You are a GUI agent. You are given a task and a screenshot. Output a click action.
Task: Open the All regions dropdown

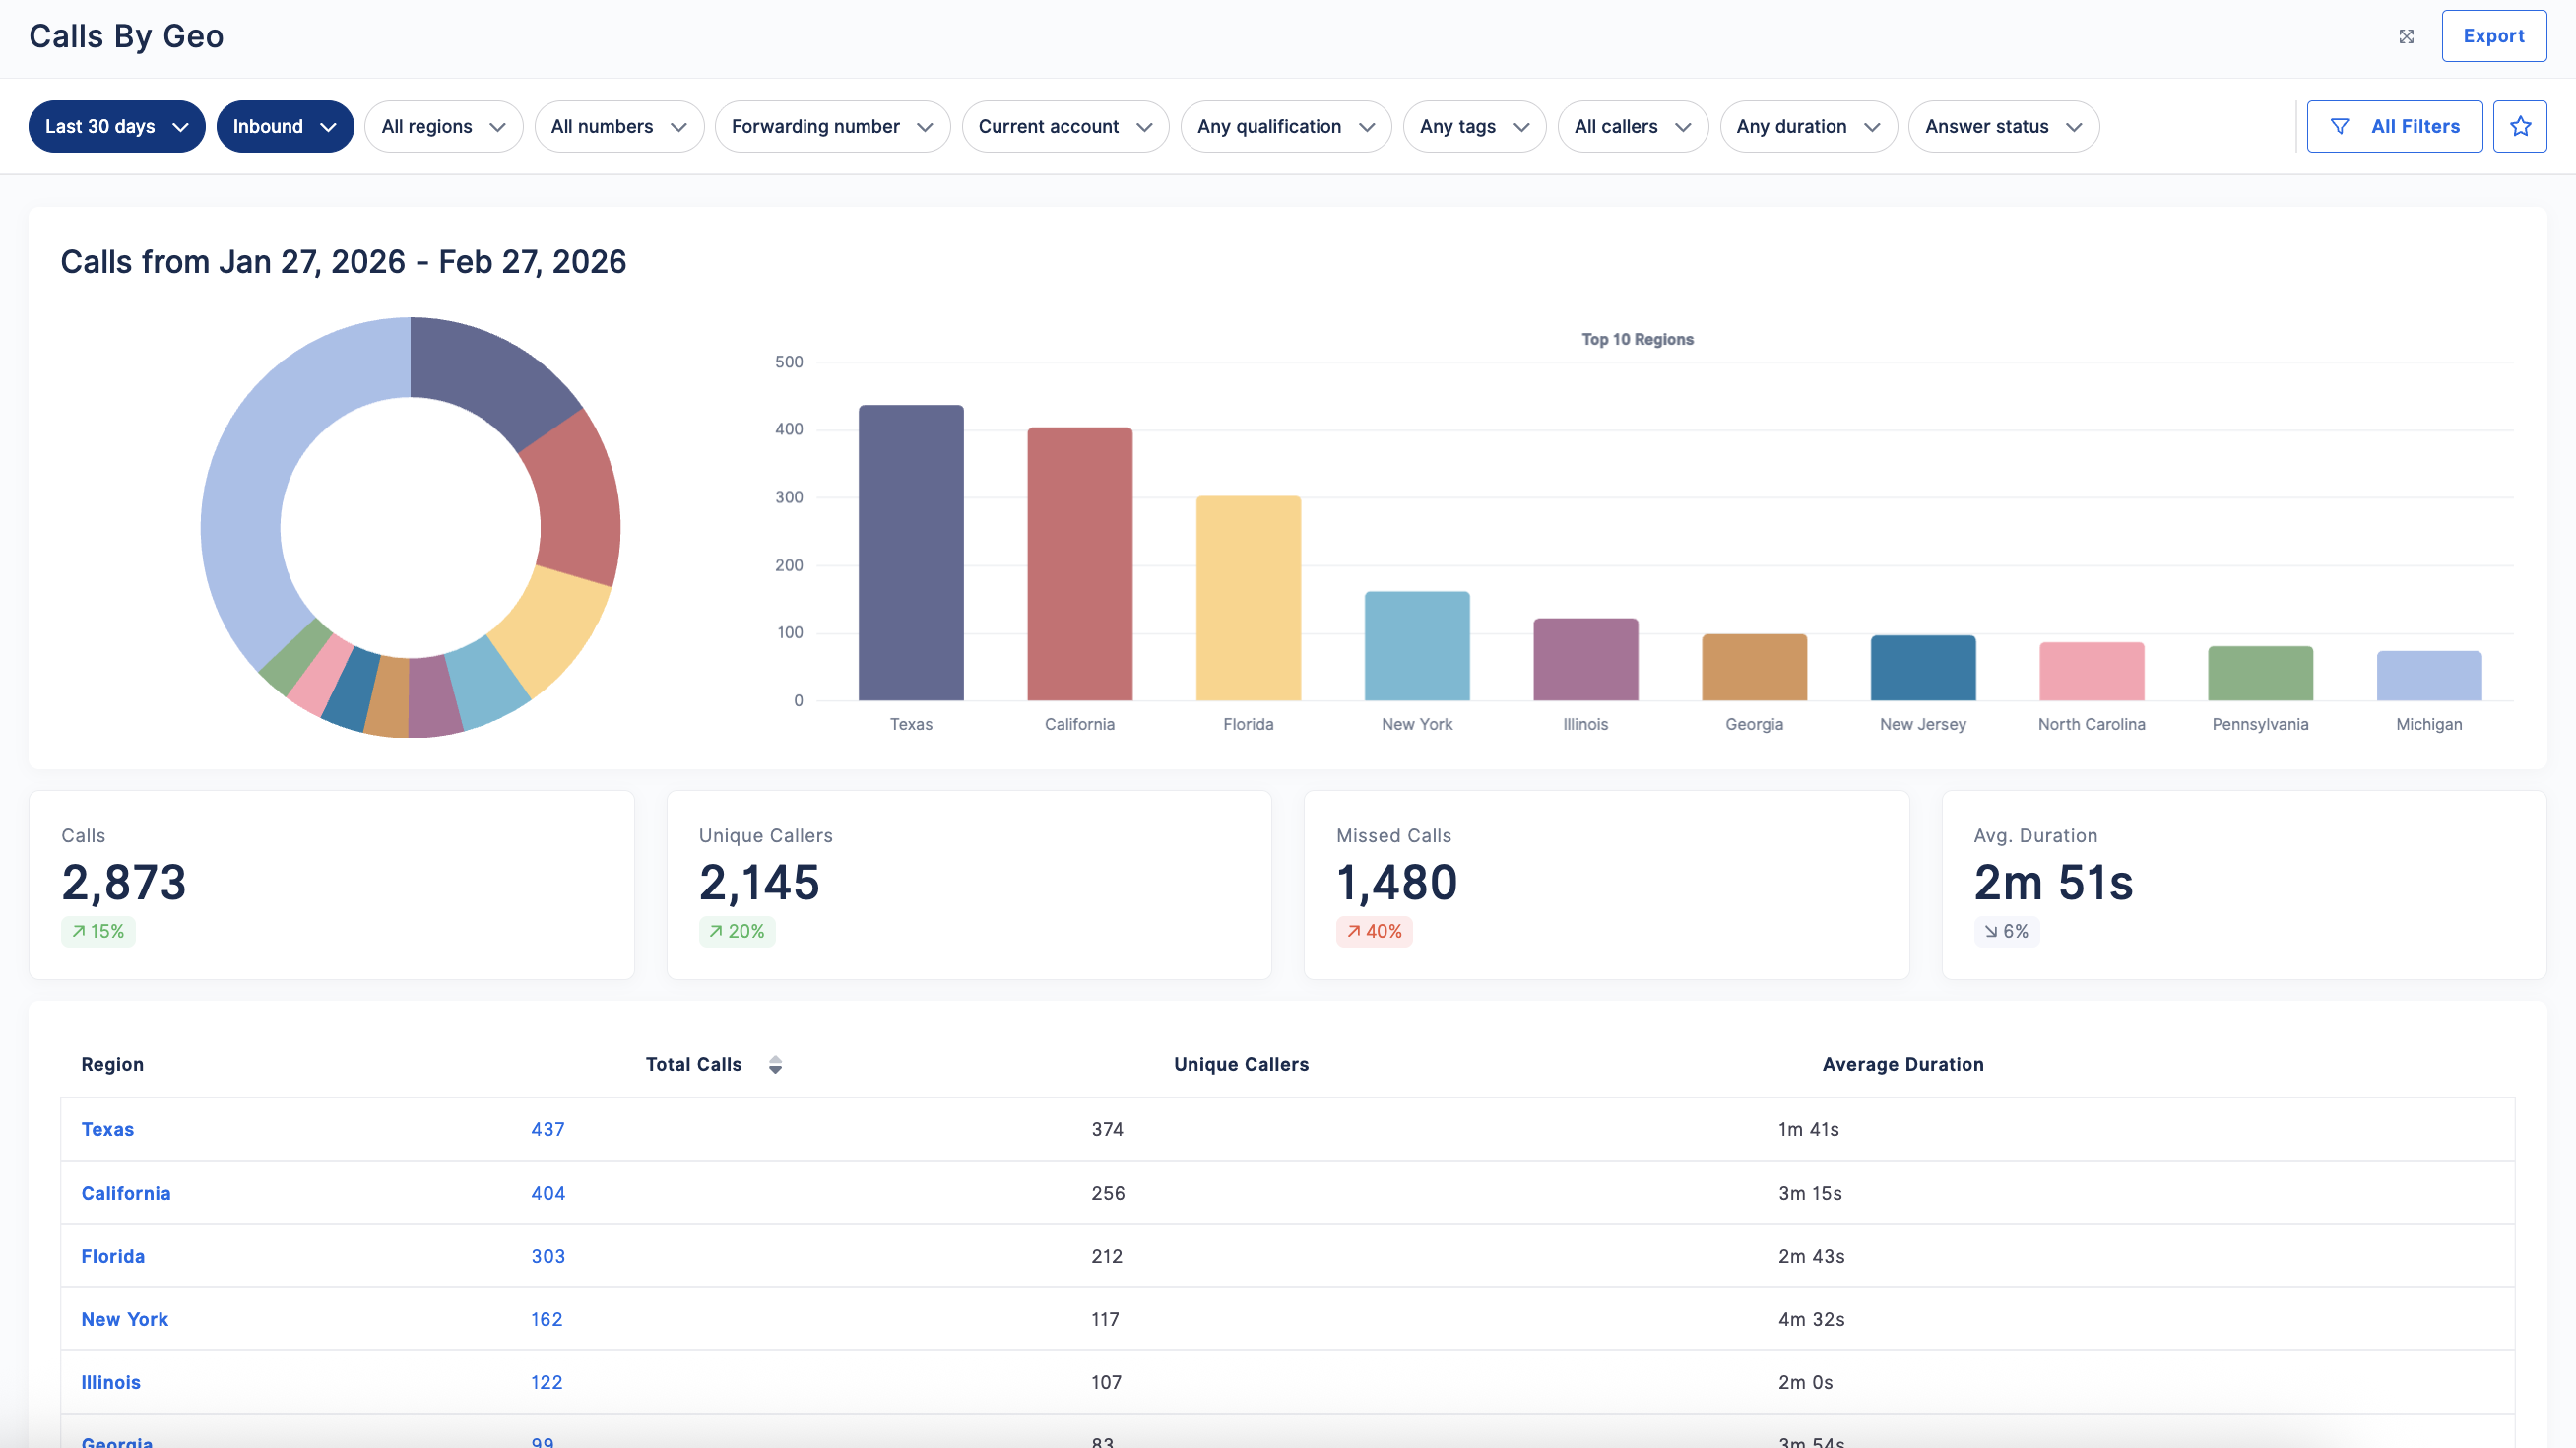point(444,127)
